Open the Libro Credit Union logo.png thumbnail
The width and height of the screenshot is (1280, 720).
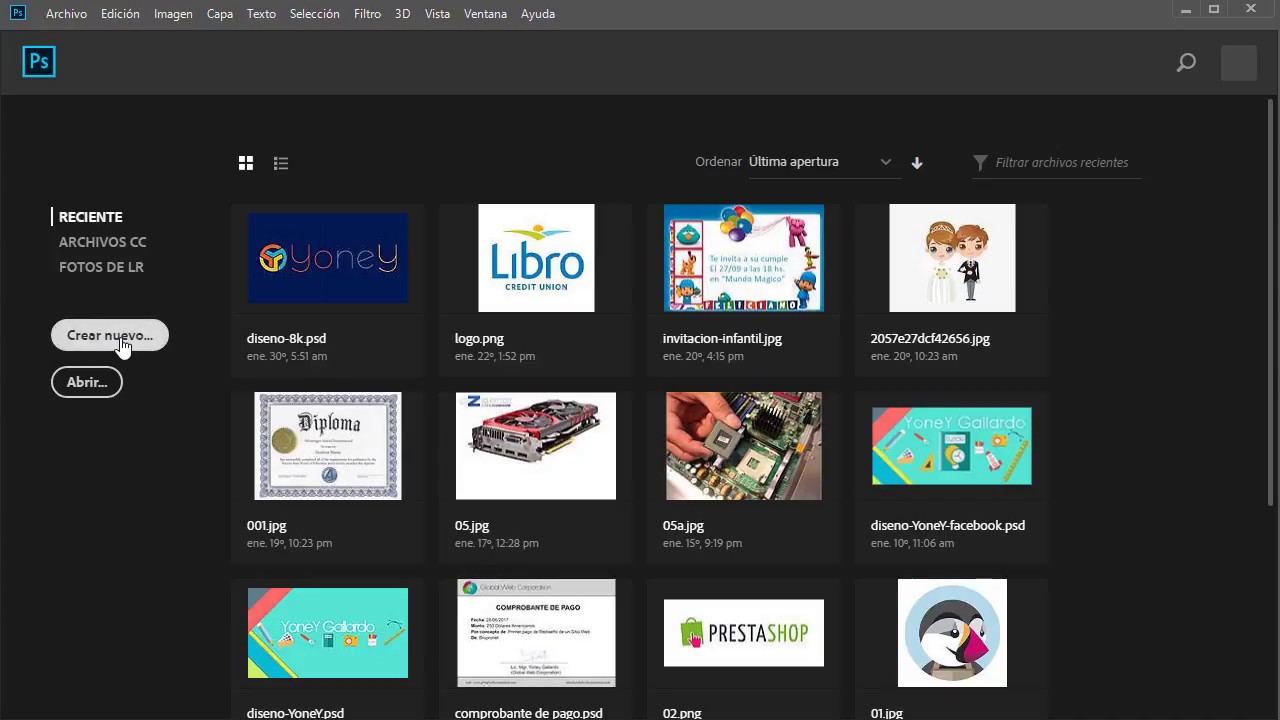(x=536, y=258)
